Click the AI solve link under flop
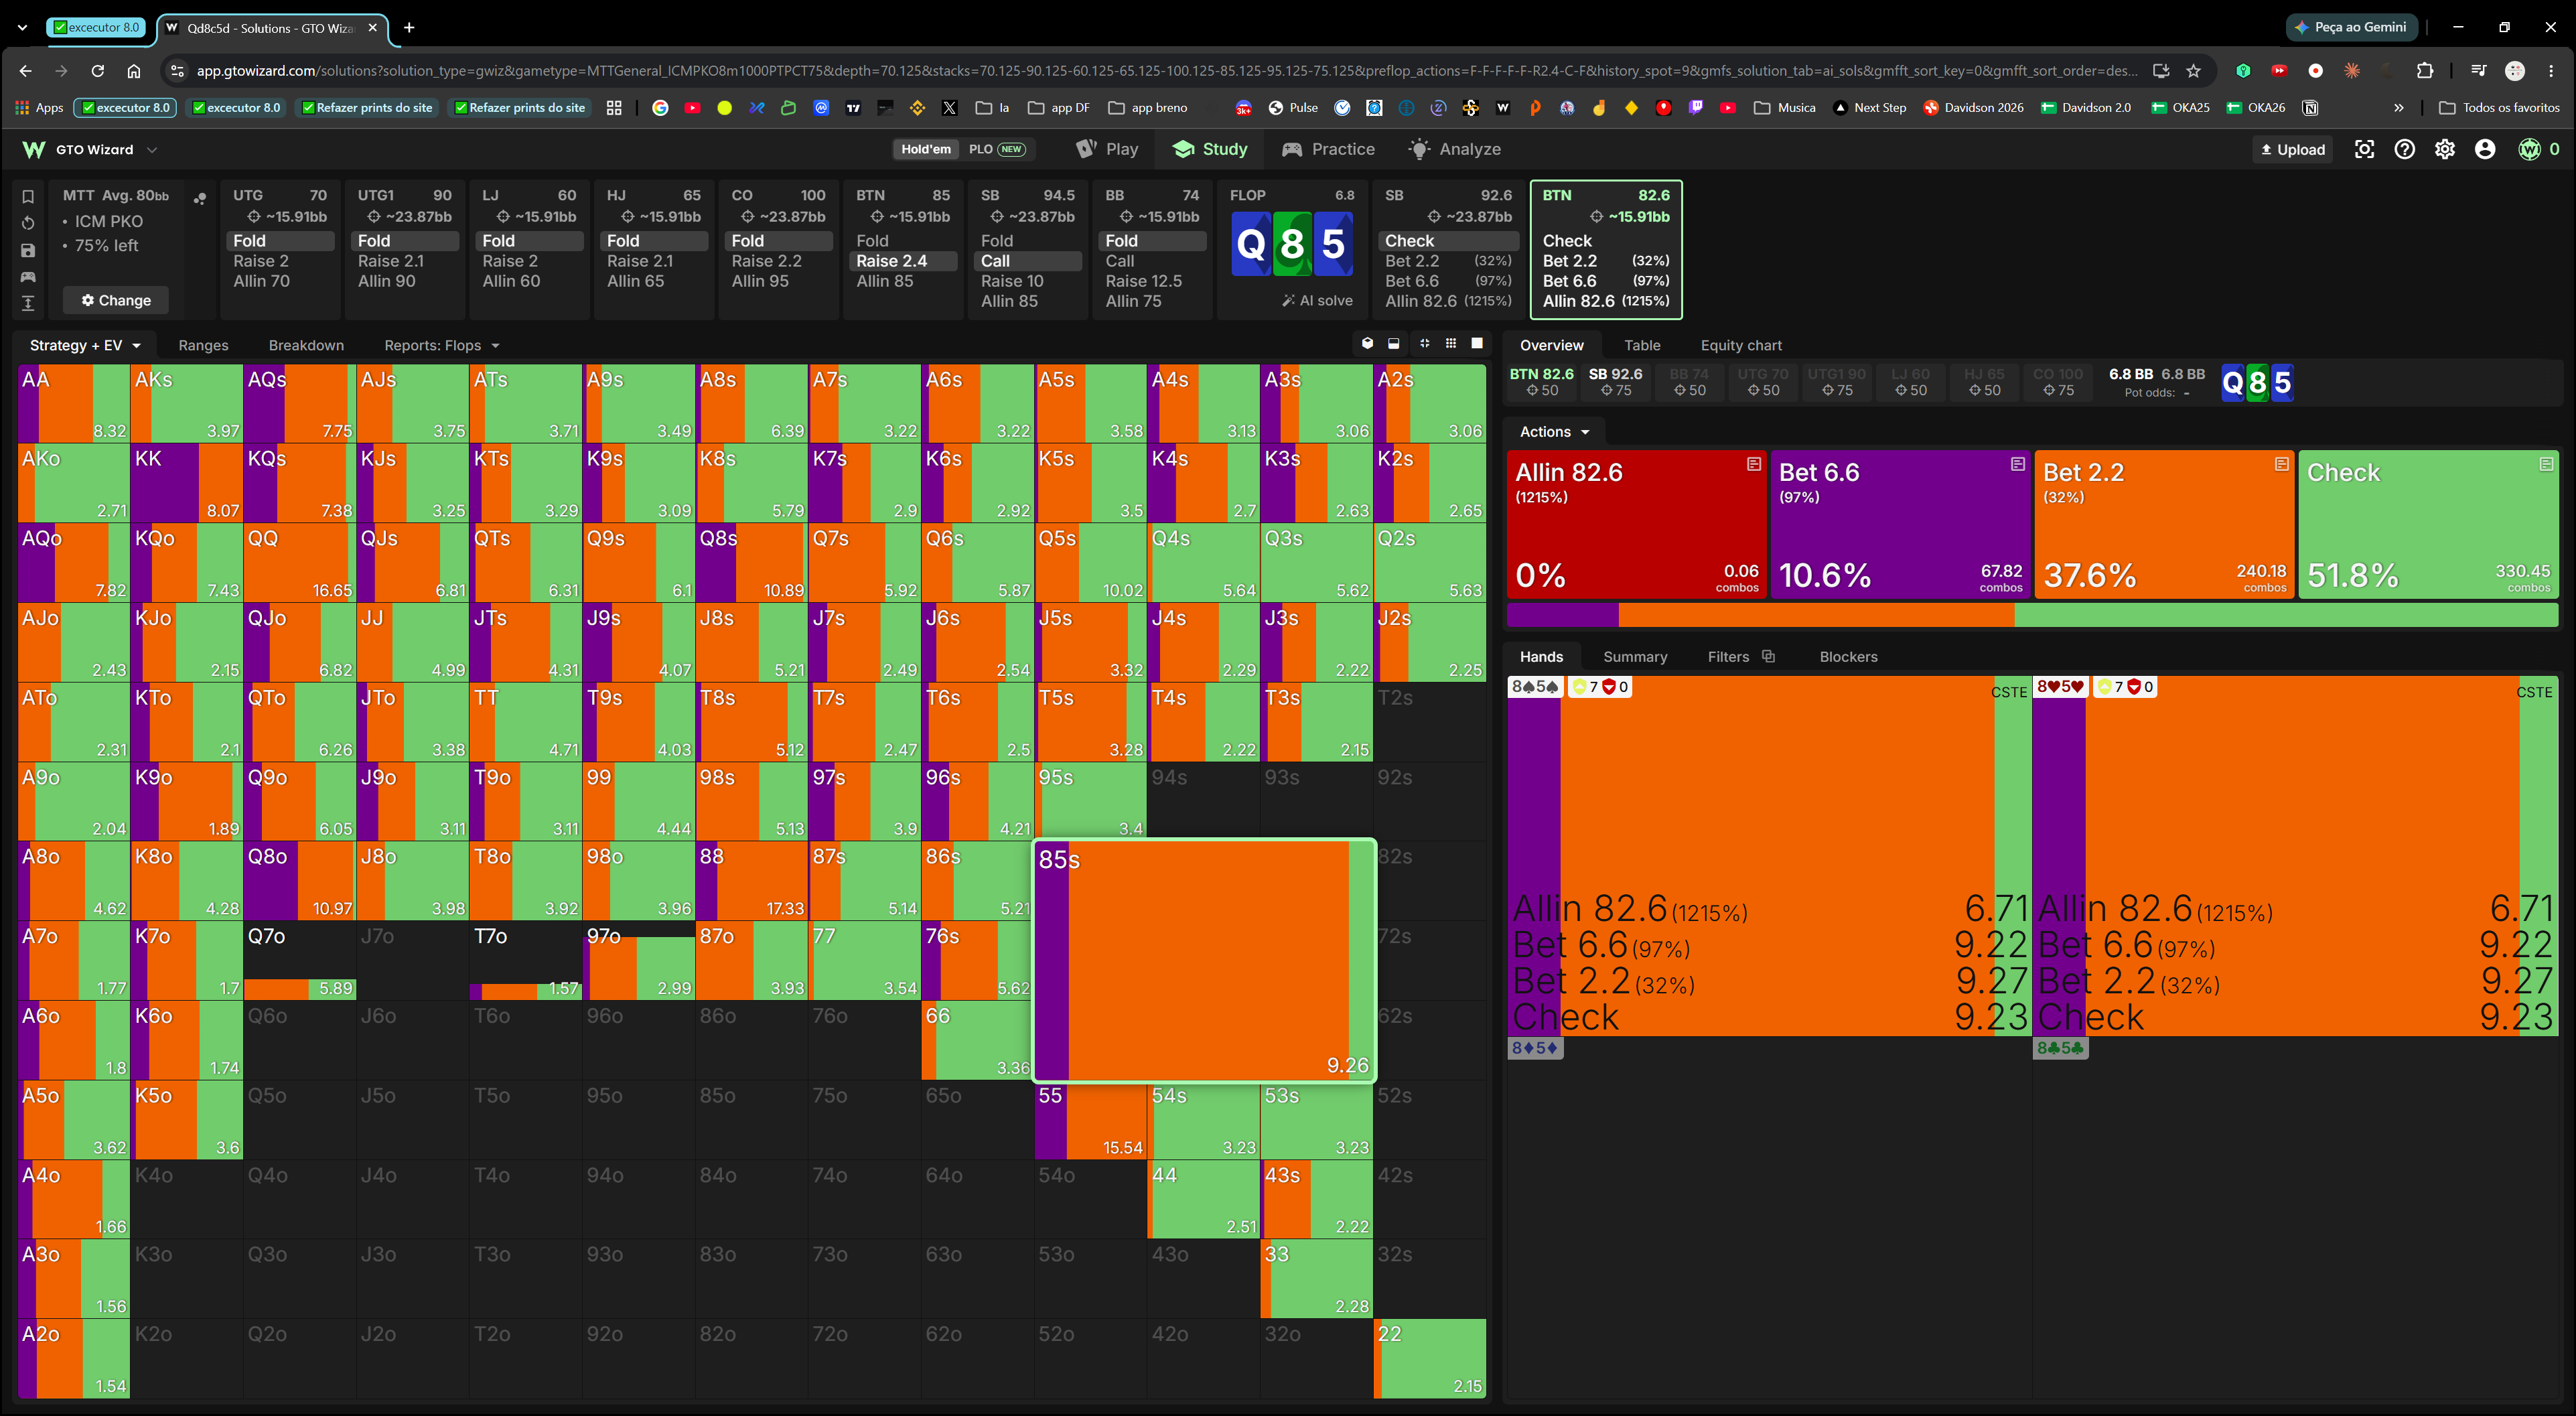The width and height of the screenshot is (2576, 1416). (1317, 300)
